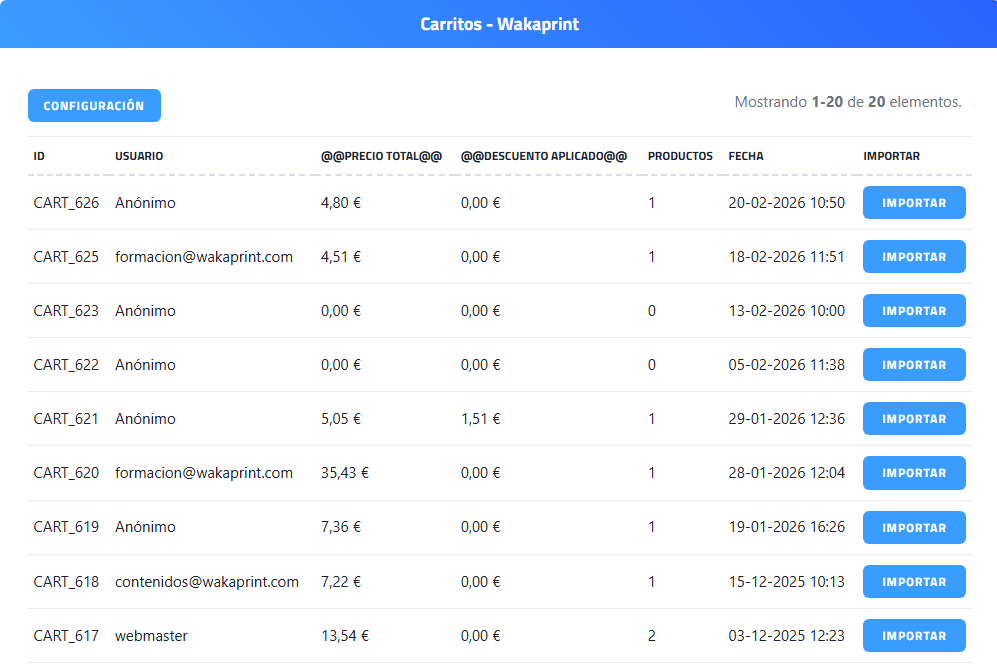Import the CART_621 cart
Viewport: 997px width, 668px height.
tap(914, 419)
